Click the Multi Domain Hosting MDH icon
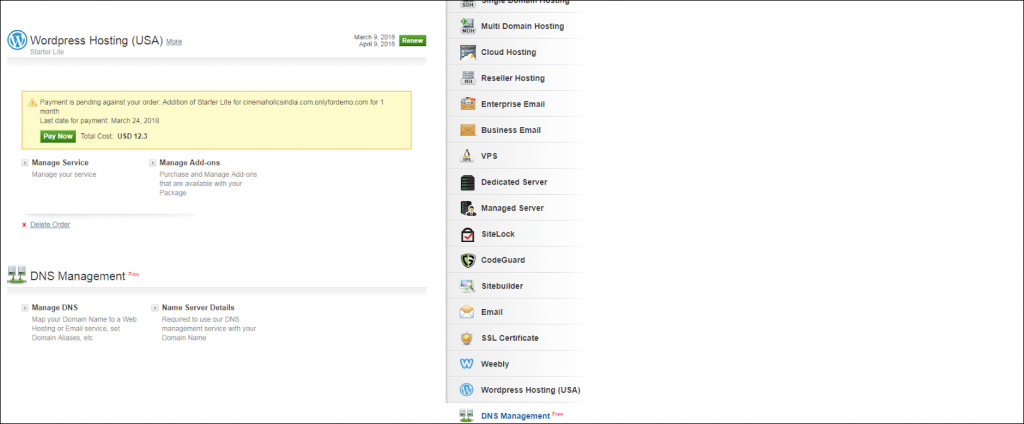This screenshot has height=424, width=1024. [x=468, y=26]
